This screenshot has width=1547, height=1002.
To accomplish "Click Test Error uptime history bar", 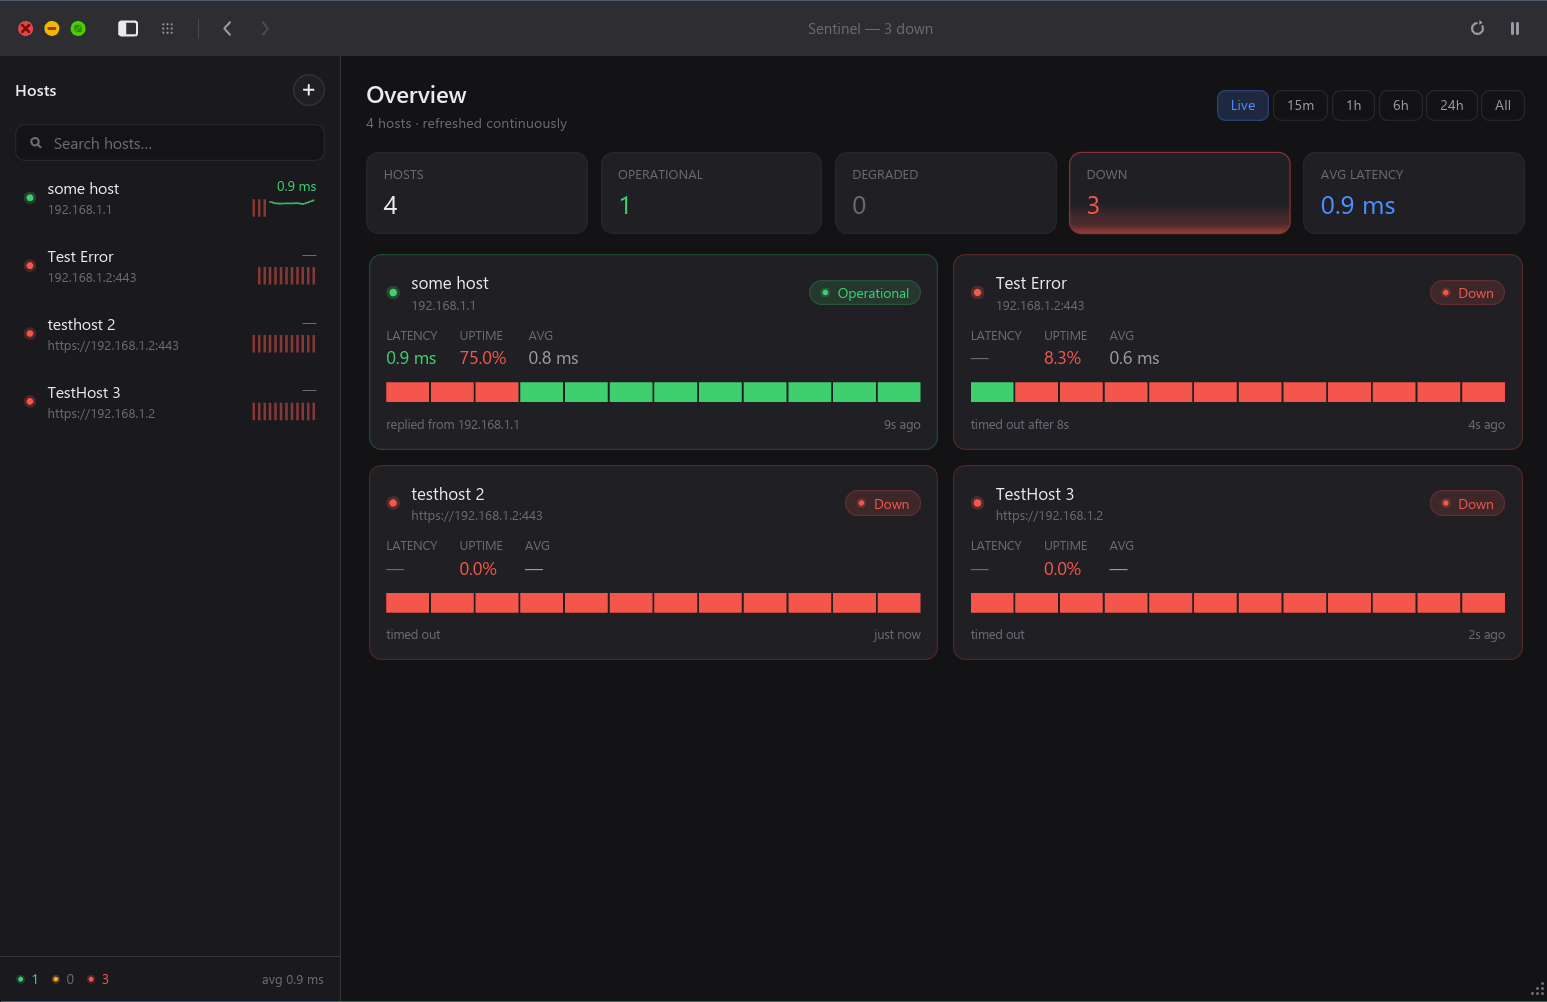I will point(1238,392).
